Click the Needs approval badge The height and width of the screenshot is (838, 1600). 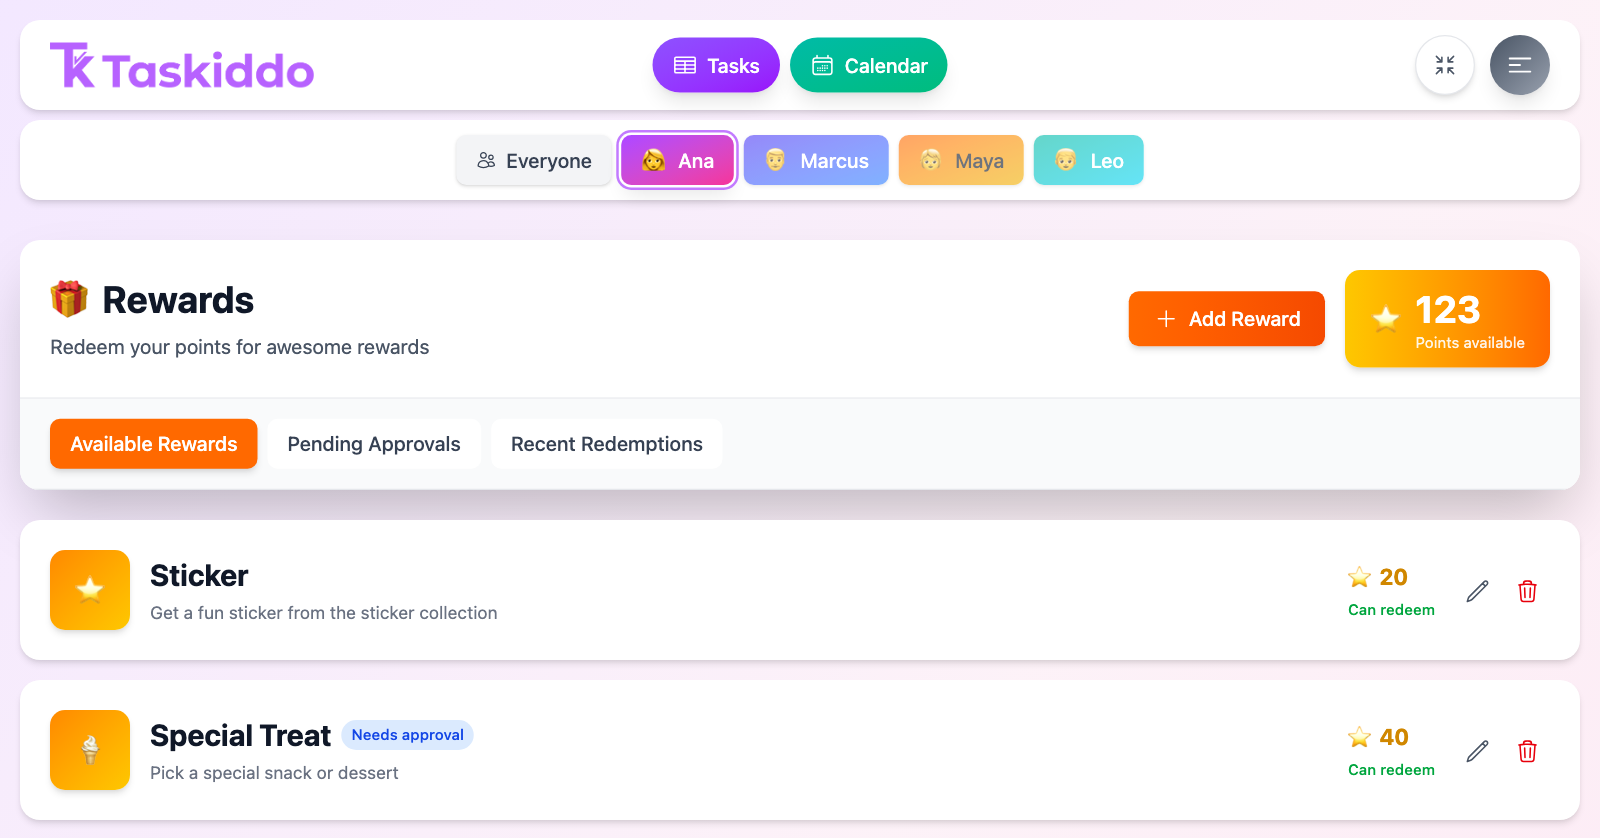tap(407, 735)
